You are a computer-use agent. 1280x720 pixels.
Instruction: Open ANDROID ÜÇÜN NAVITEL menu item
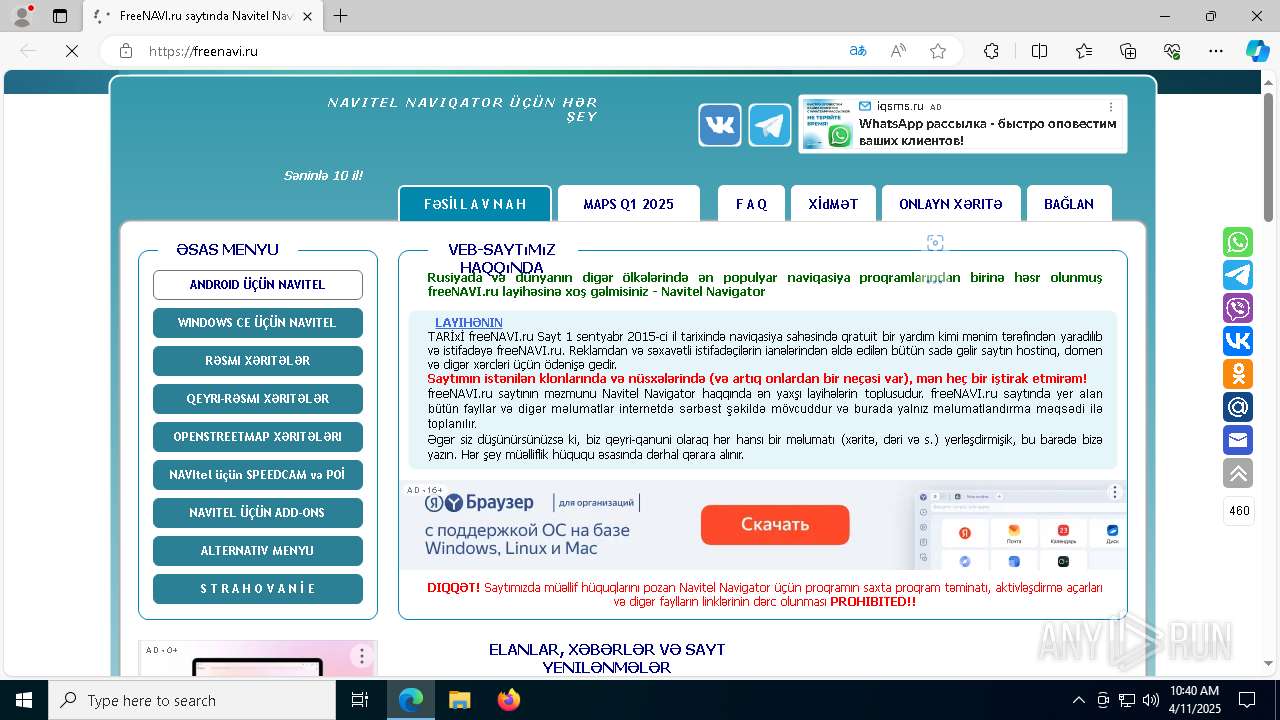point(258,285)
